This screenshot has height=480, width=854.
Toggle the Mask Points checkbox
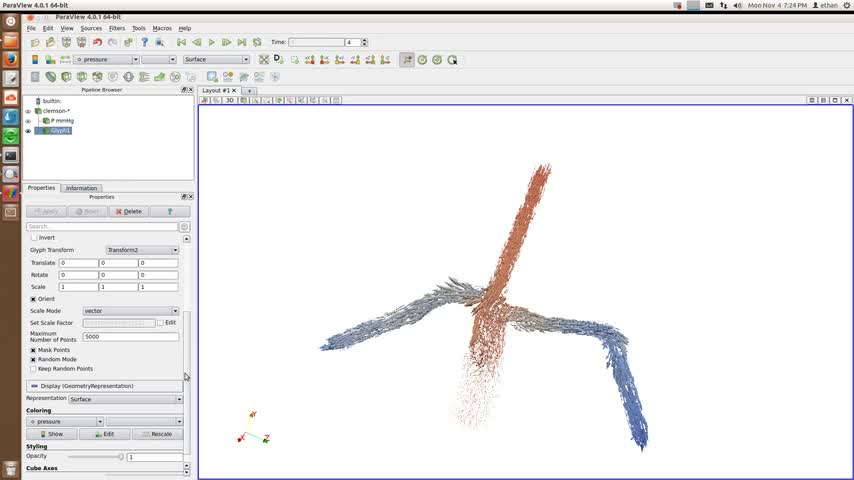click(x=33, y=350)
